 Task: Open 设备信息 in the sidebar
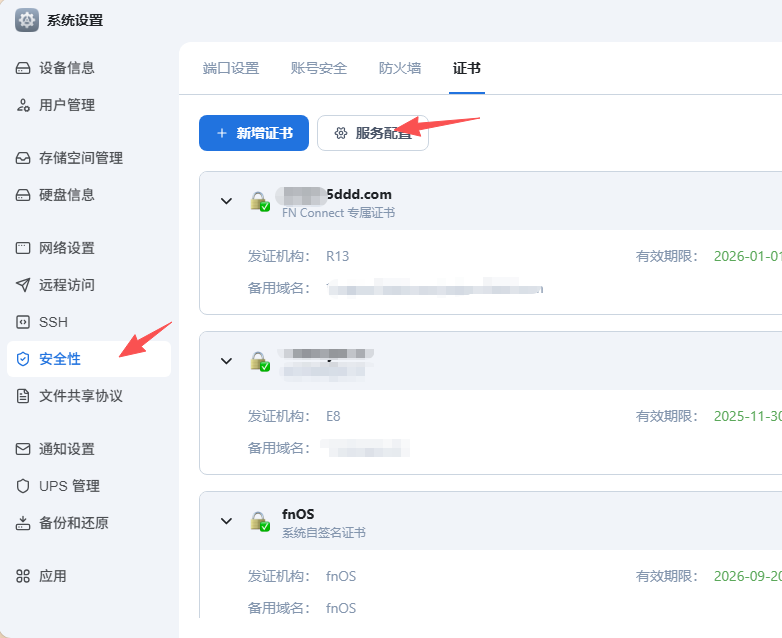89,68
